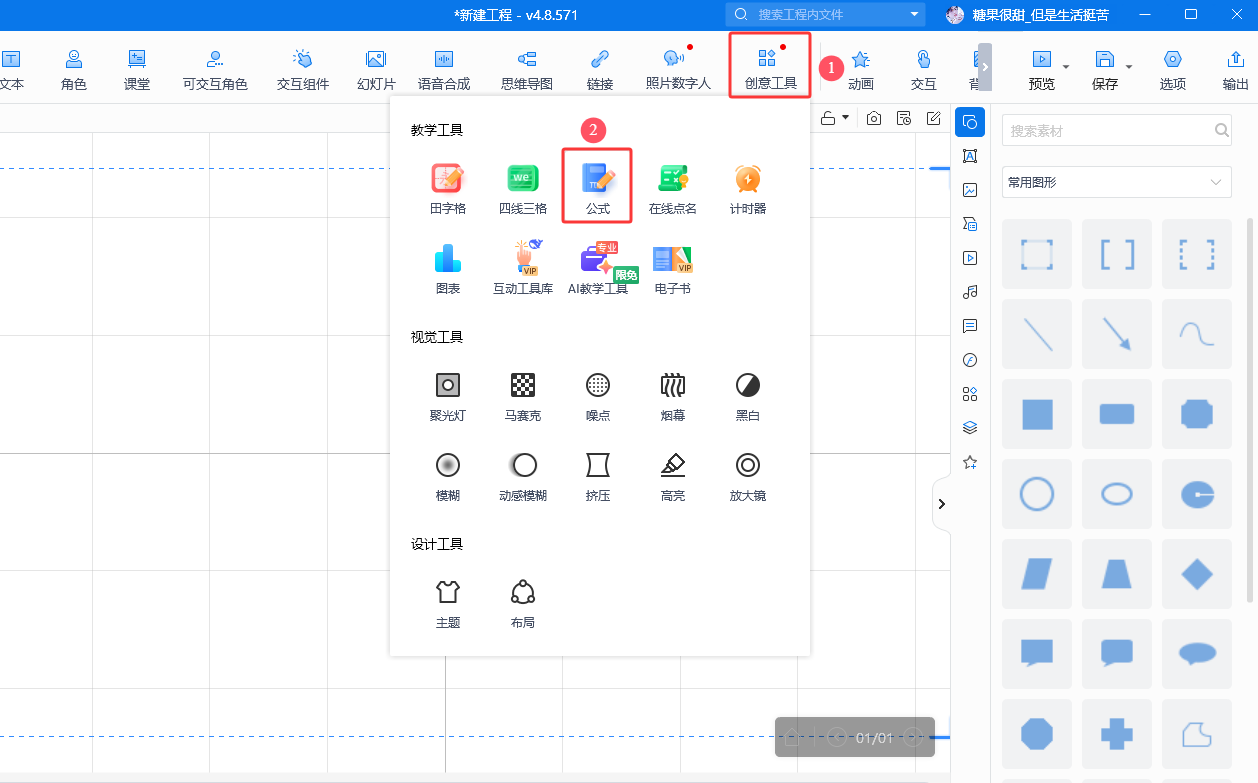Open the 图表 chart tool

point(447,267)
